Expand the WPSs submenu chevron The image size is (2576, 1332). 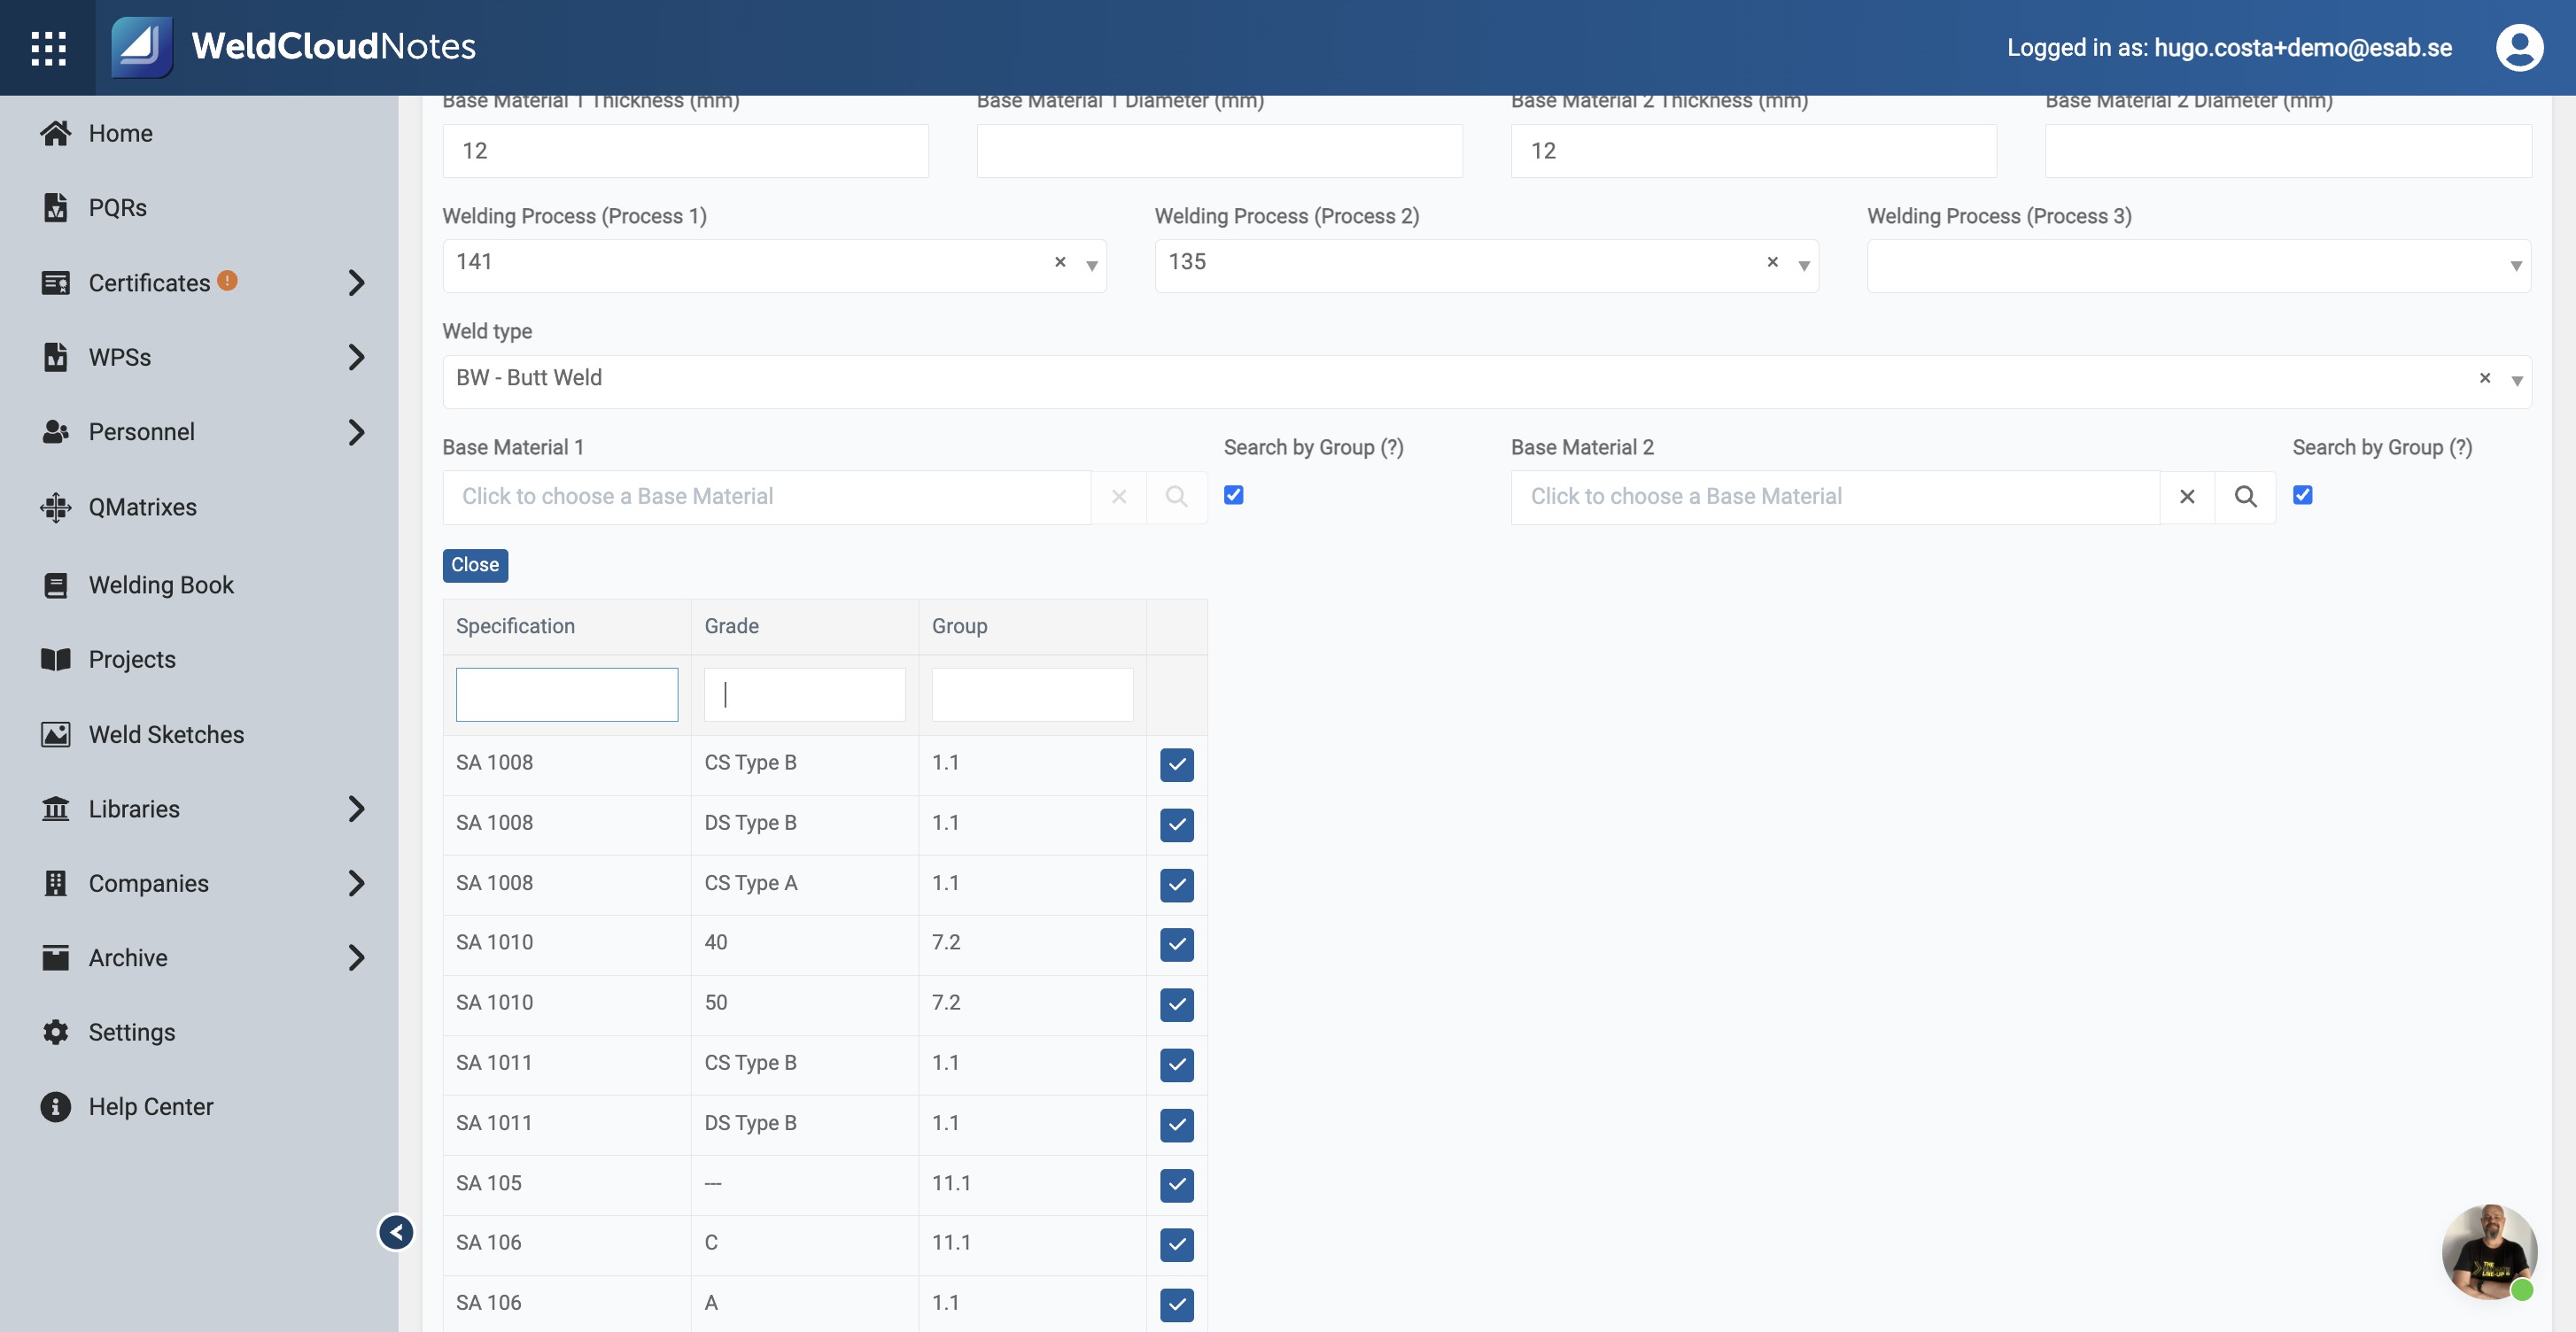pyautogui.click(x=356, y=357)
